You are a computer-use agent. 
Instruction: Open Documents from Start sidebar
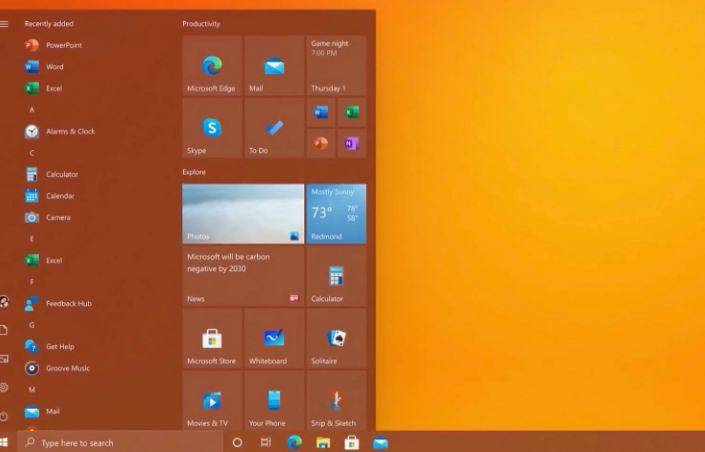click(4, 330)
